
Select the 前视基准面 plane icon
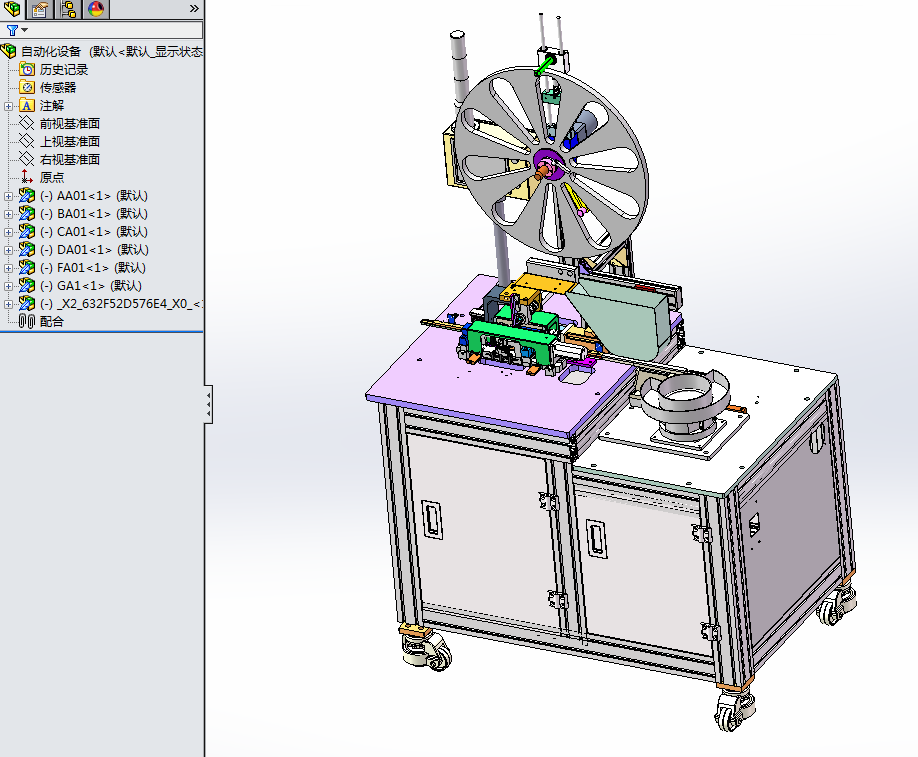pyautogui.click(x=27, y=124)
